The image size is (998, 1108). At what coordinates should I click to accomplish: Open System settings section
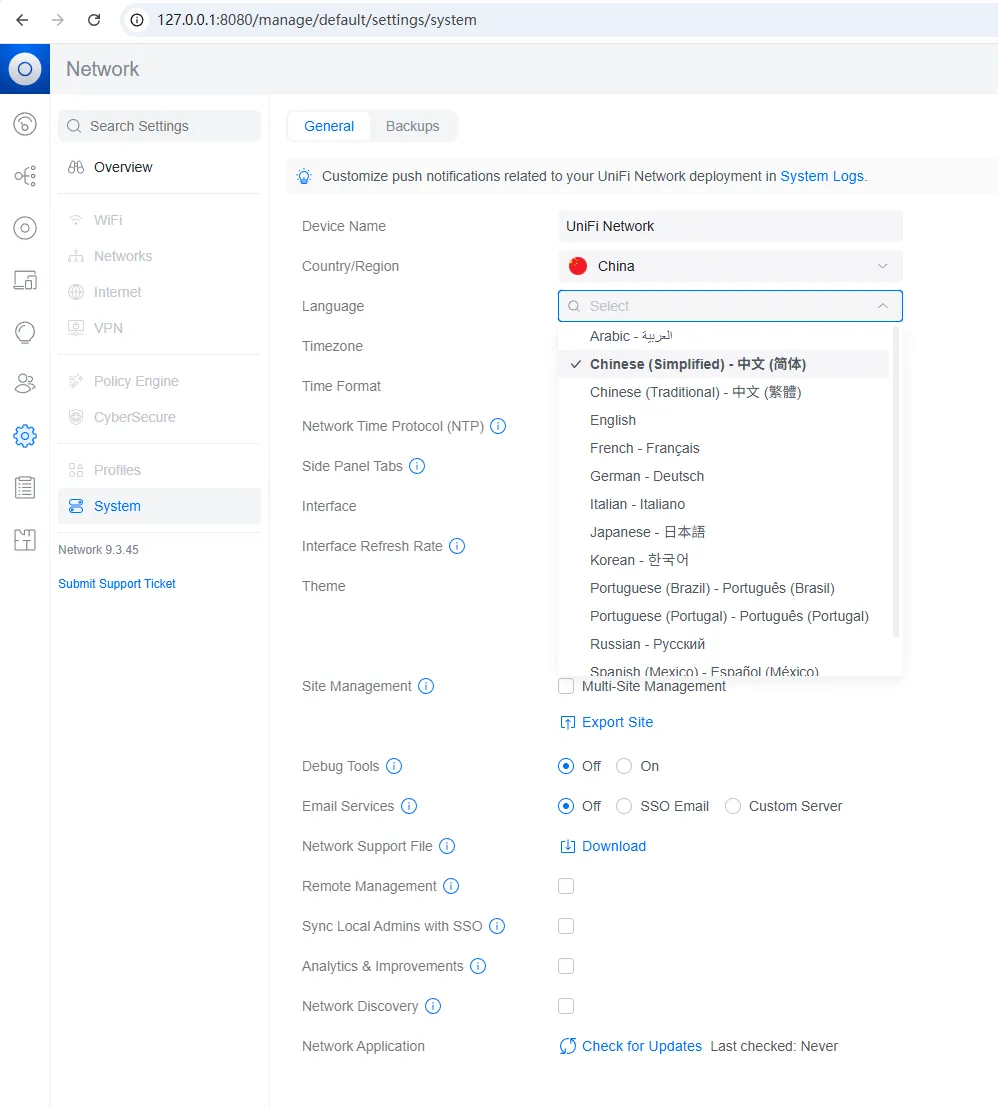pos(159,506)
